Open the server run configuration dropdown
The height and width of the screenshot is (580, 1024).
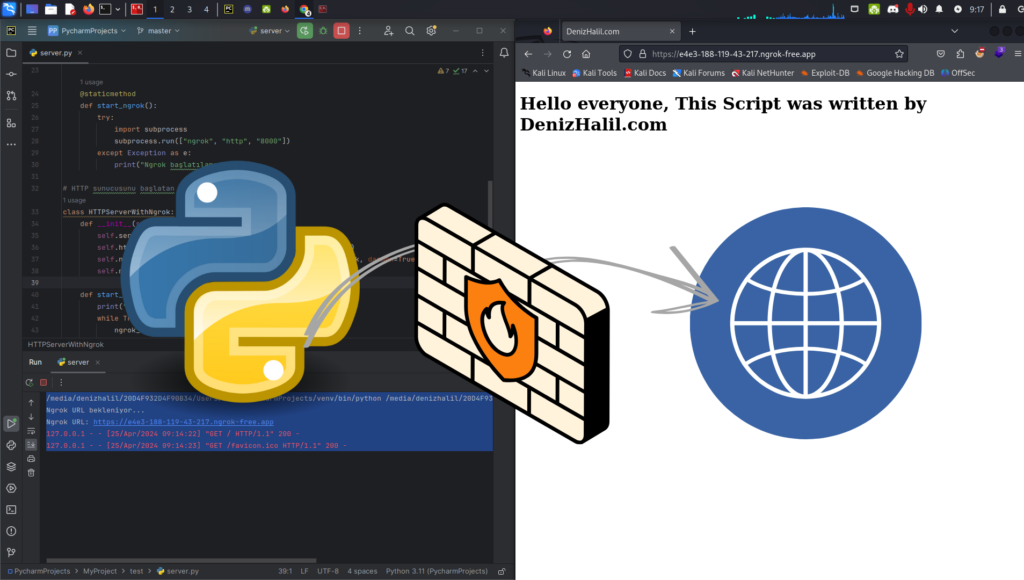(x=270, y=30)
